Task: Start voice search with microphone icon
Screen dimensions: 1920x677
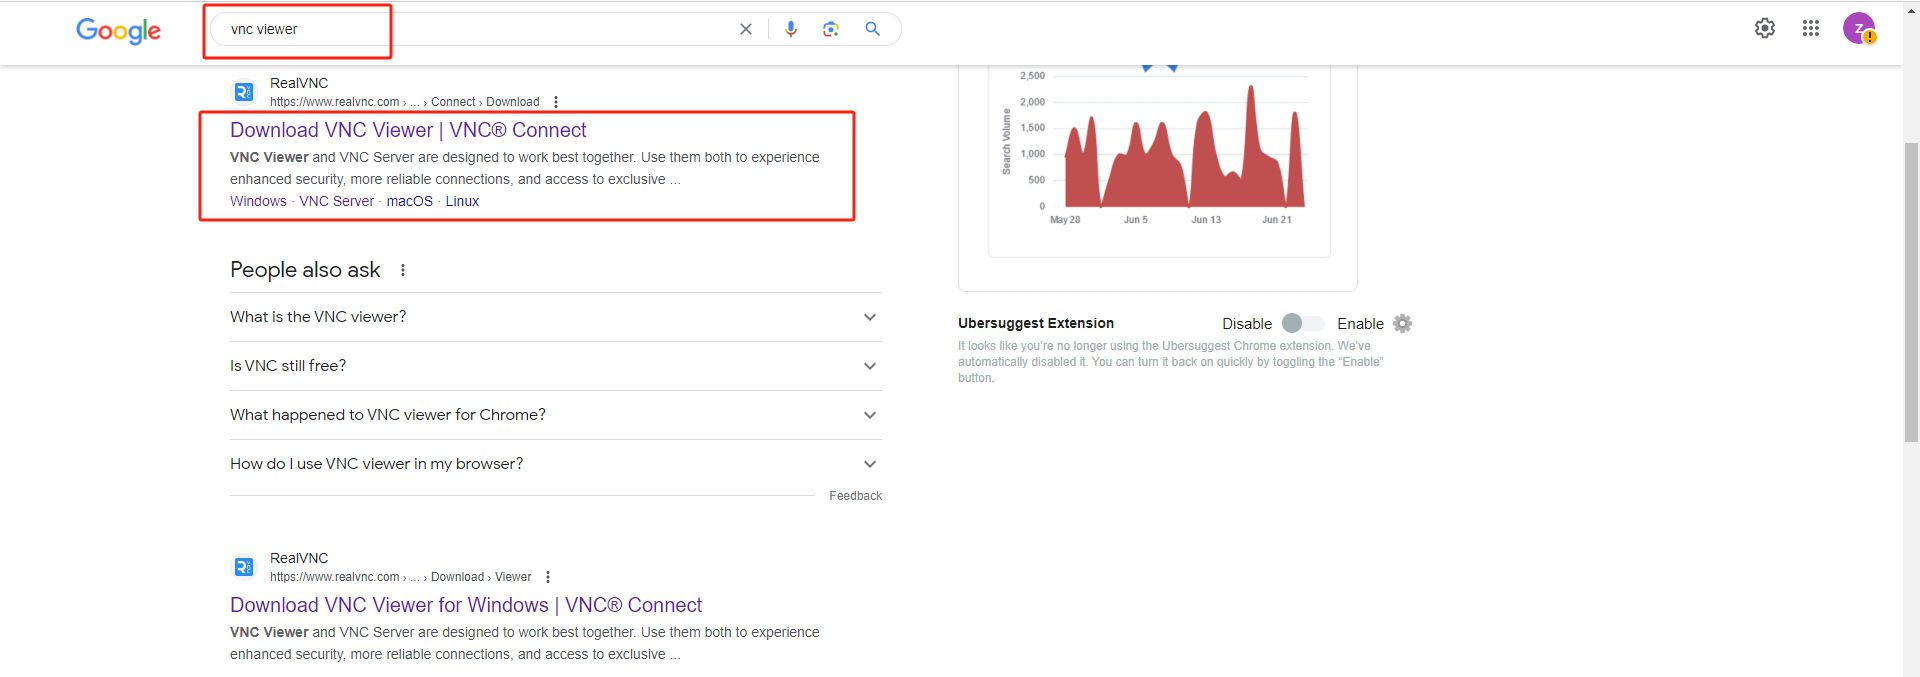Action: pos(791,29)
